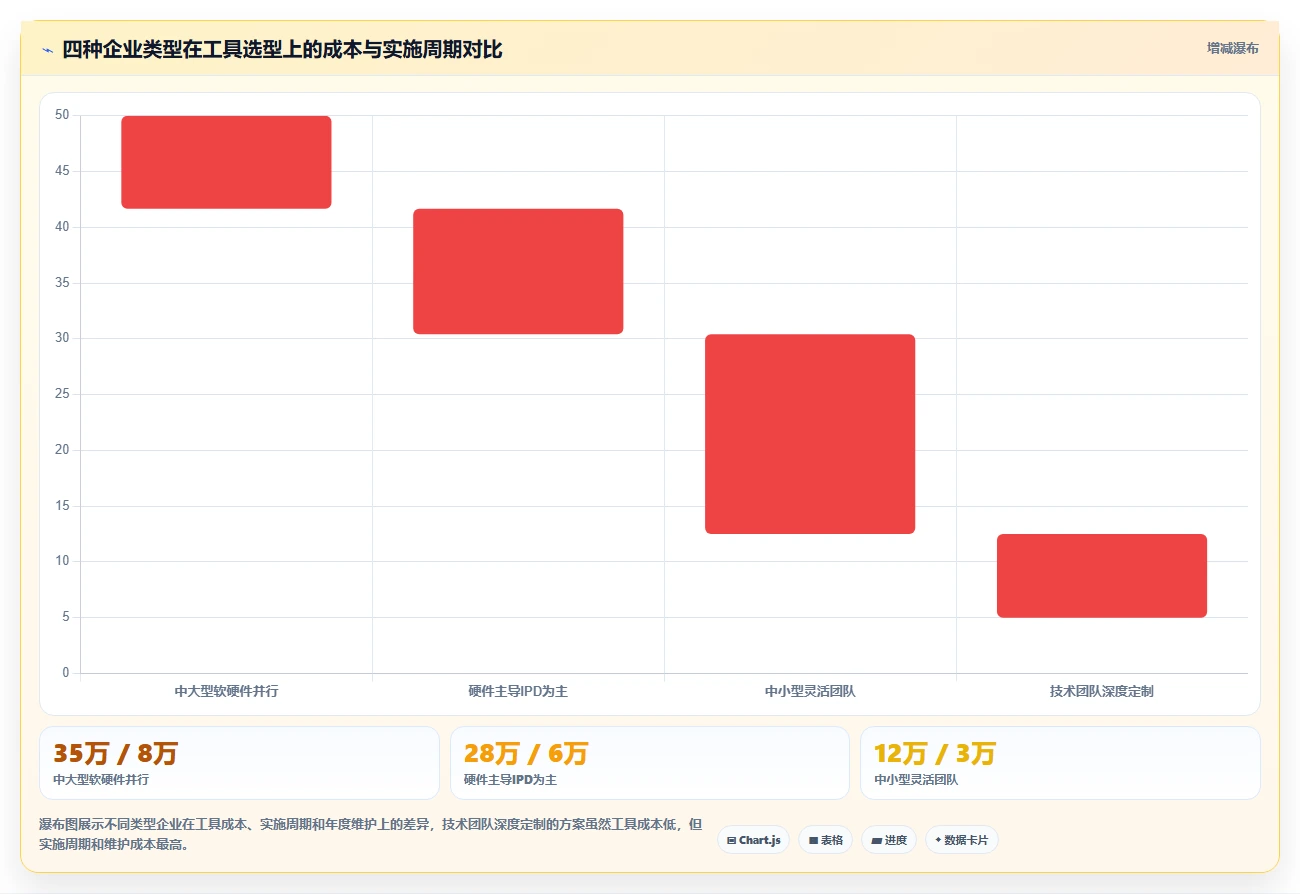The height and width of the screenshot is (894, 1300).
Task: Click the card caption 中大型软硬件并行 under 35万
Action: pyautogui.click(x=101, y=780)
